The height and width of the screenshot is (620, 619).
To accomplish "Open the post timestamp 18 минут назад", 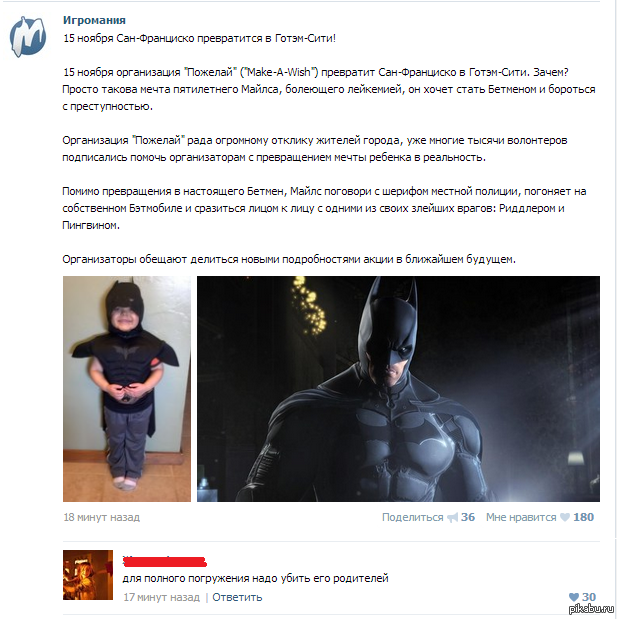I will [102, 517].
